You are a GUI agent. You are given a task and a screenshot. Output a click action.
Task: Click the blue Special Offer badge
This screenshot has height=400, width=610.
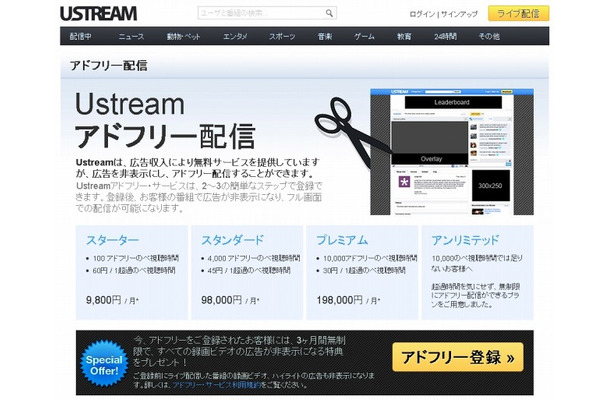coord(104,363)
